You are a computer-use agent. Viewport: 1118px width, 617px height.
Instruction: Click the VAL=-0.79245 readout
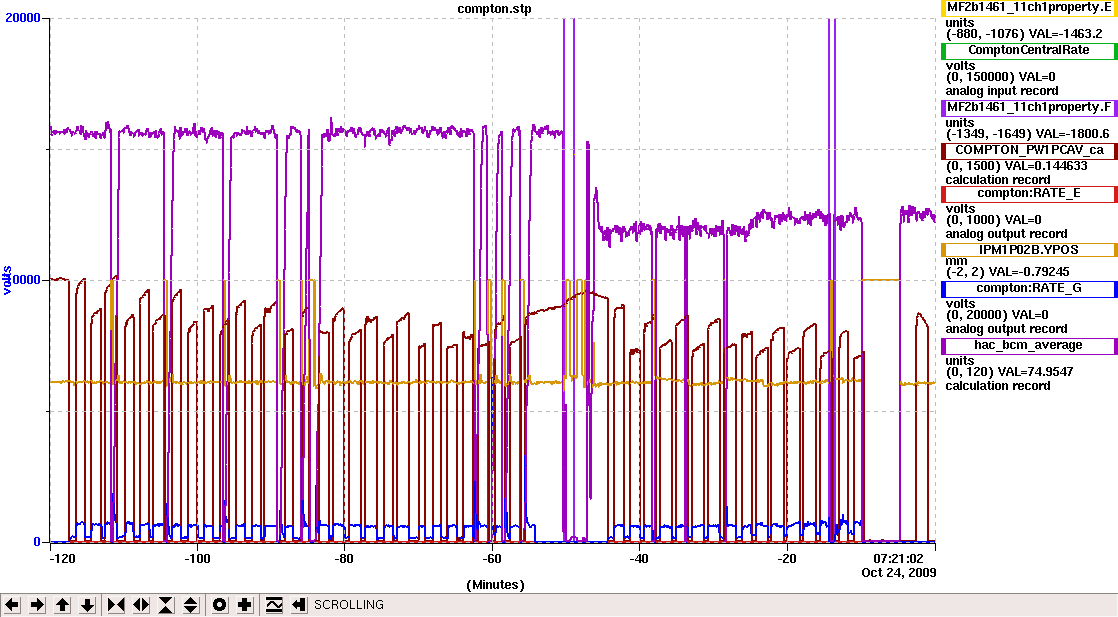click(x=1031, y=272)
